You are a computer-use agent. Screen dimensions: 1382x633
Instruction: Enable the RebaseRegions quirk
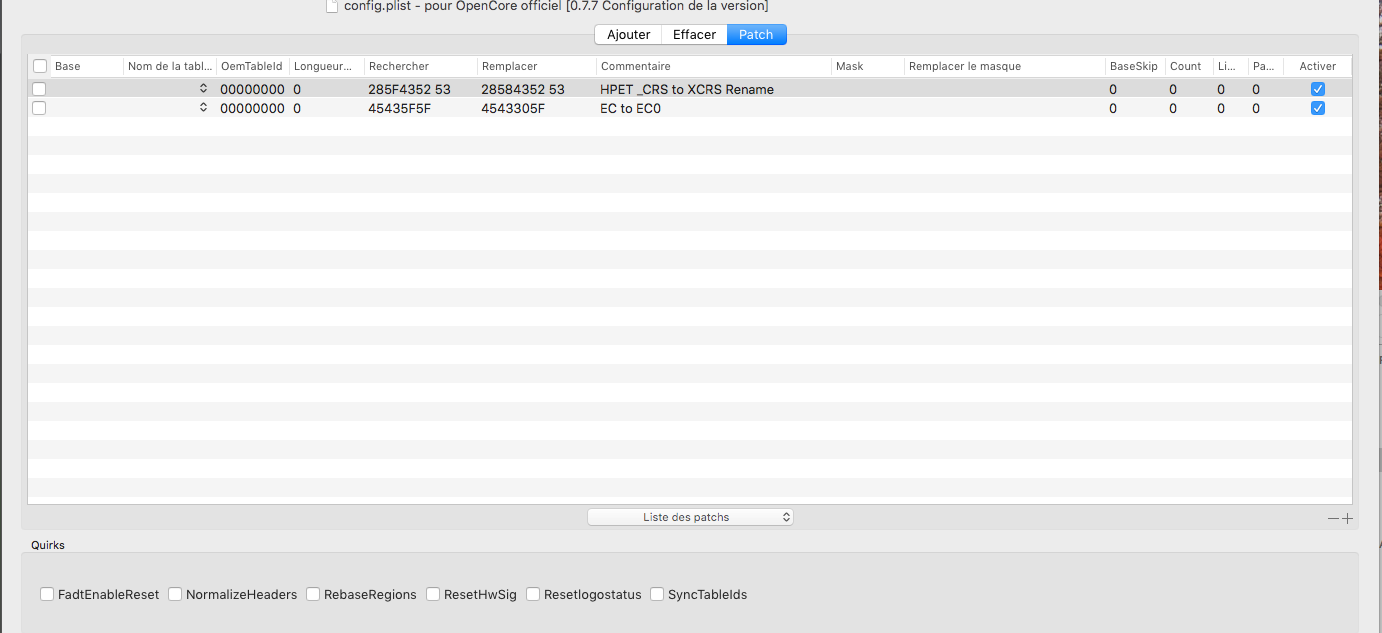(x=313, y=594)
